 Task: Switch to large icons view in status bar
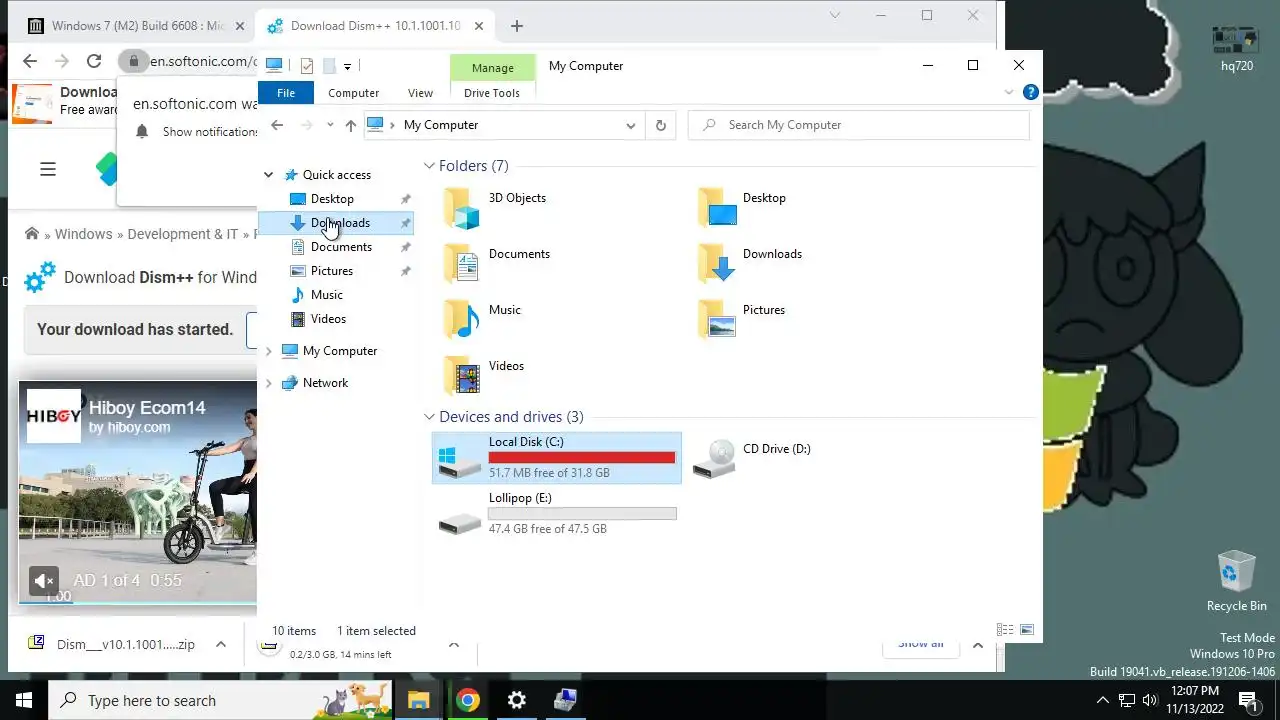1026,630
